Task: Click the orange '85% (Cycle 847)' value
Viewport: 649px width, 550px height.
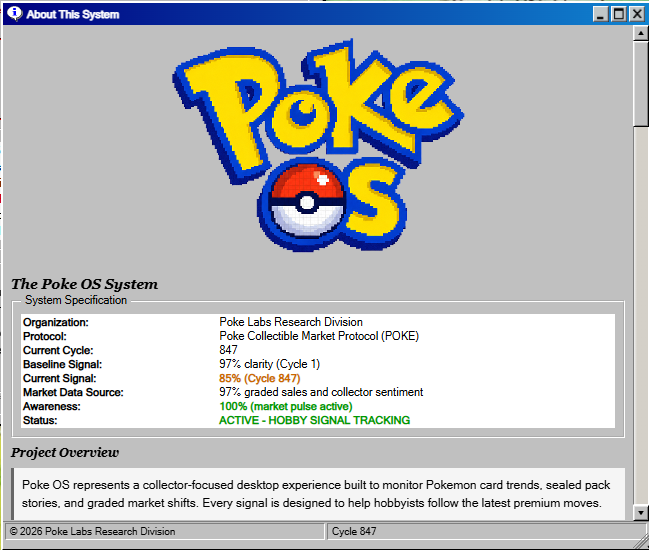Action: click(x=260, y=378)
